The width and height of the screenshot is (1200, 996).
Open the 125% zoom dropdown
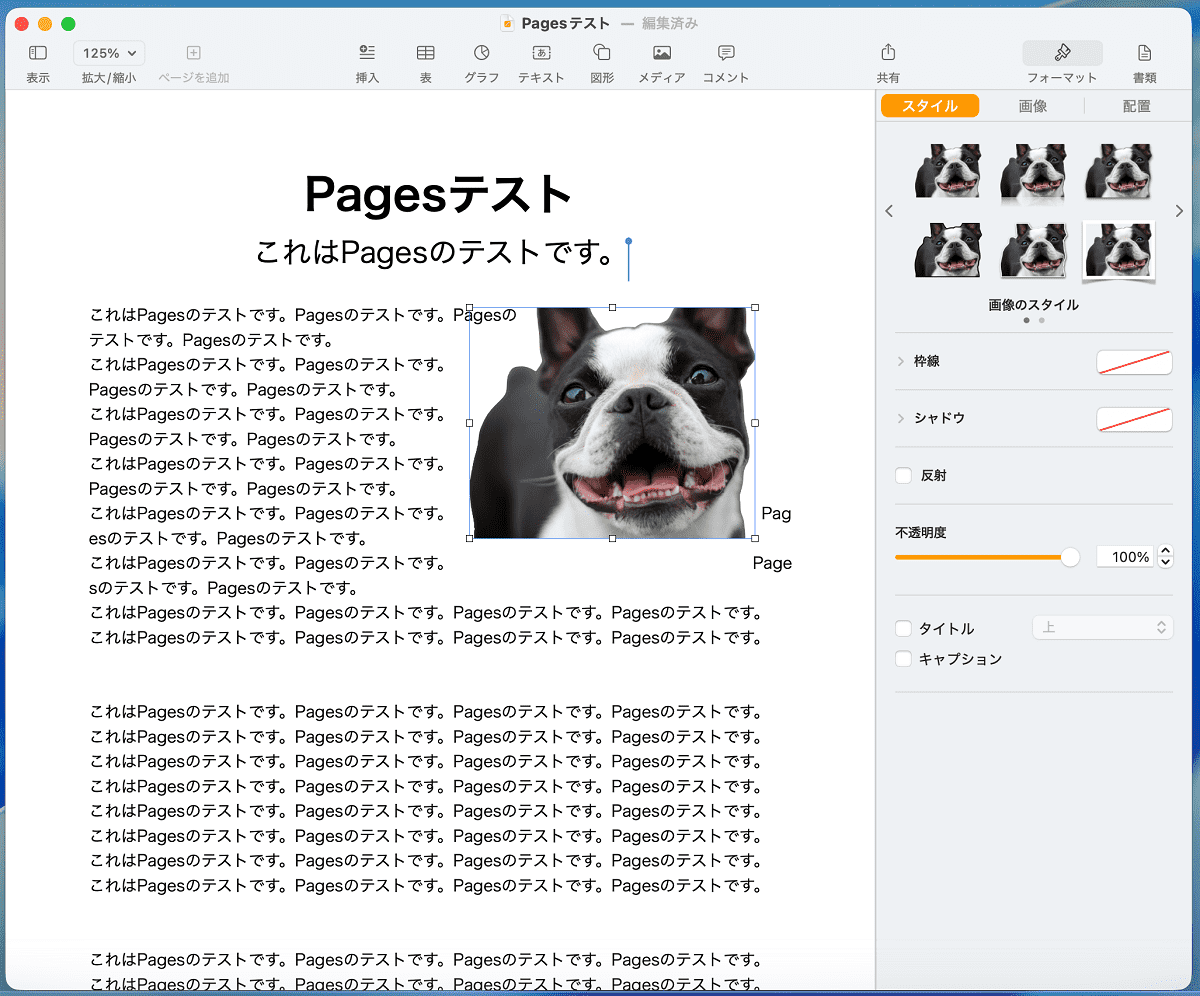click(x=109, y=53)
